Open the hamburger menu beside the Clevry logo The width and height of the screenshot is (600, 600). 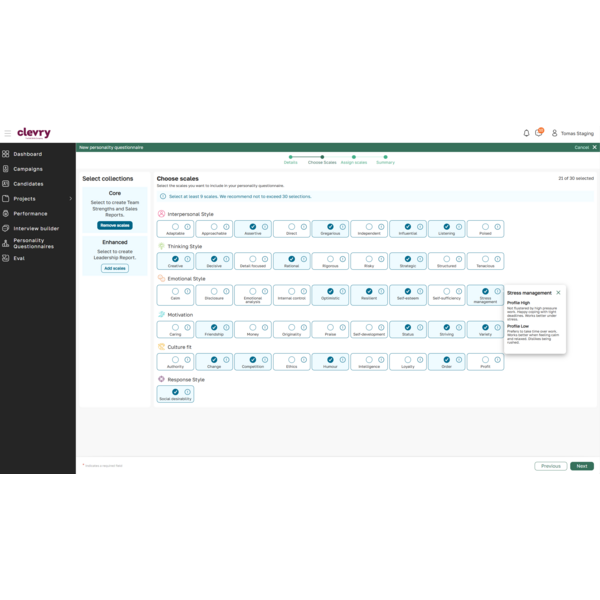tap(8, 133)
